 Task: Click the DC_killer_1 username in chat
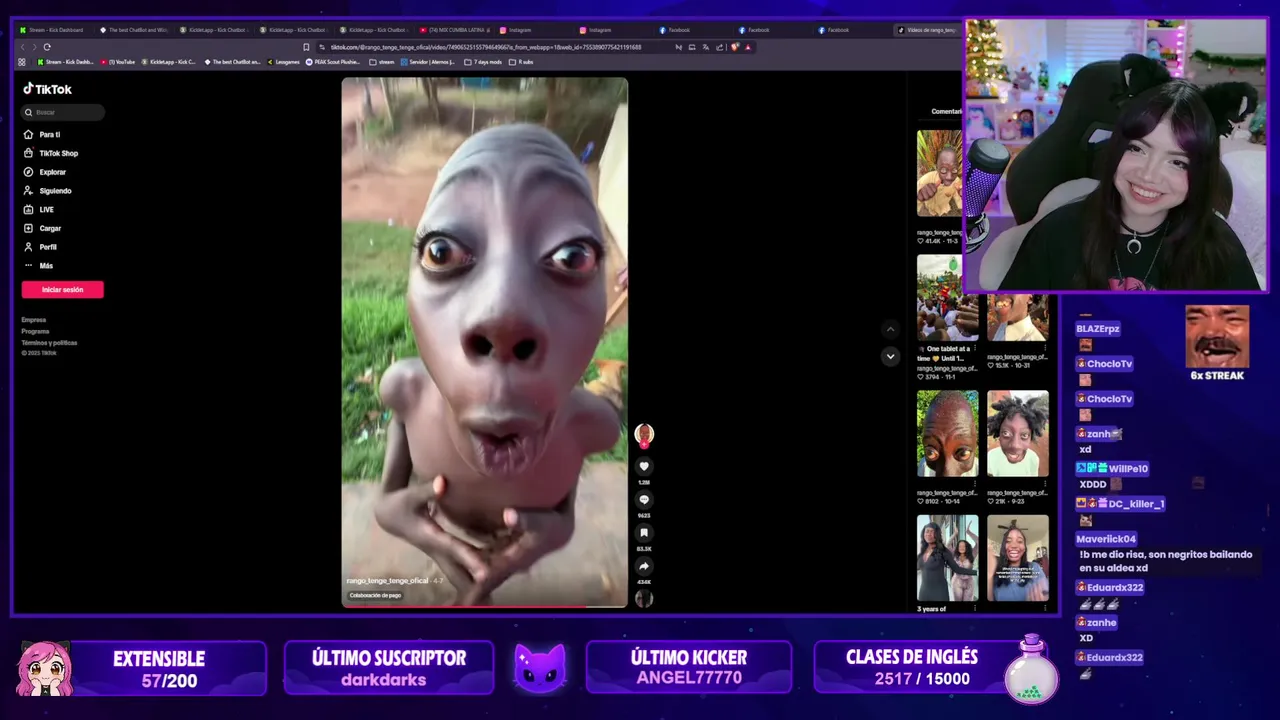(x=1135, y=504)
